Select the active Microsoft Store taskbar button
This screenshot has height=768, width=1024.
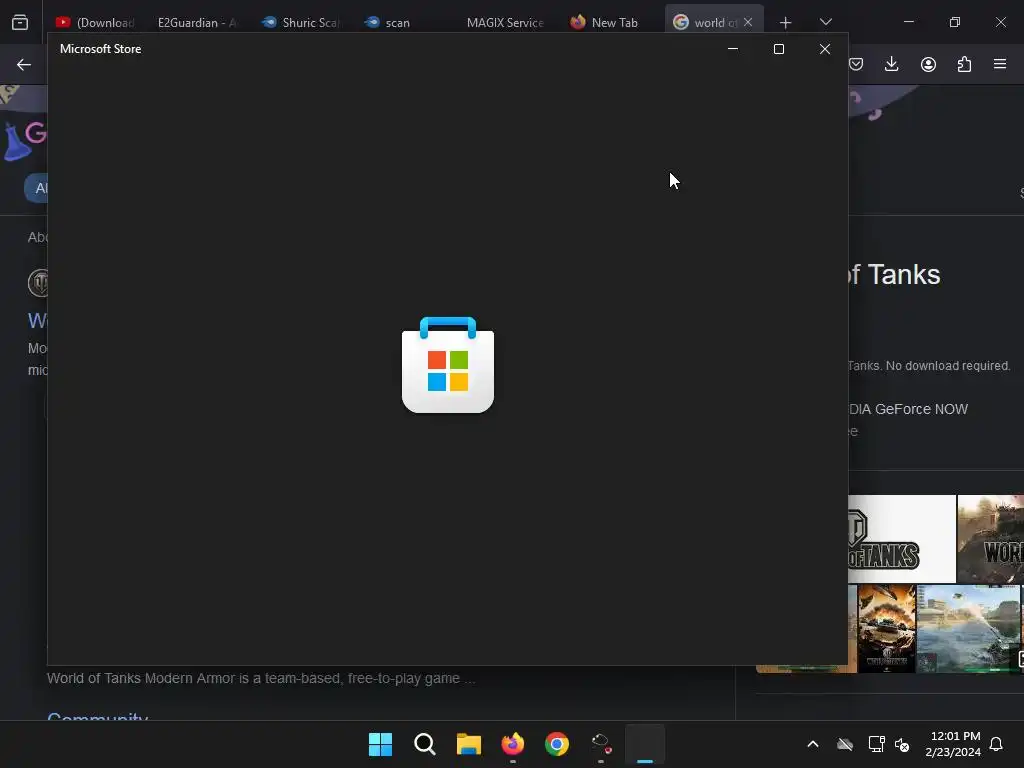(x=645, y=744)
